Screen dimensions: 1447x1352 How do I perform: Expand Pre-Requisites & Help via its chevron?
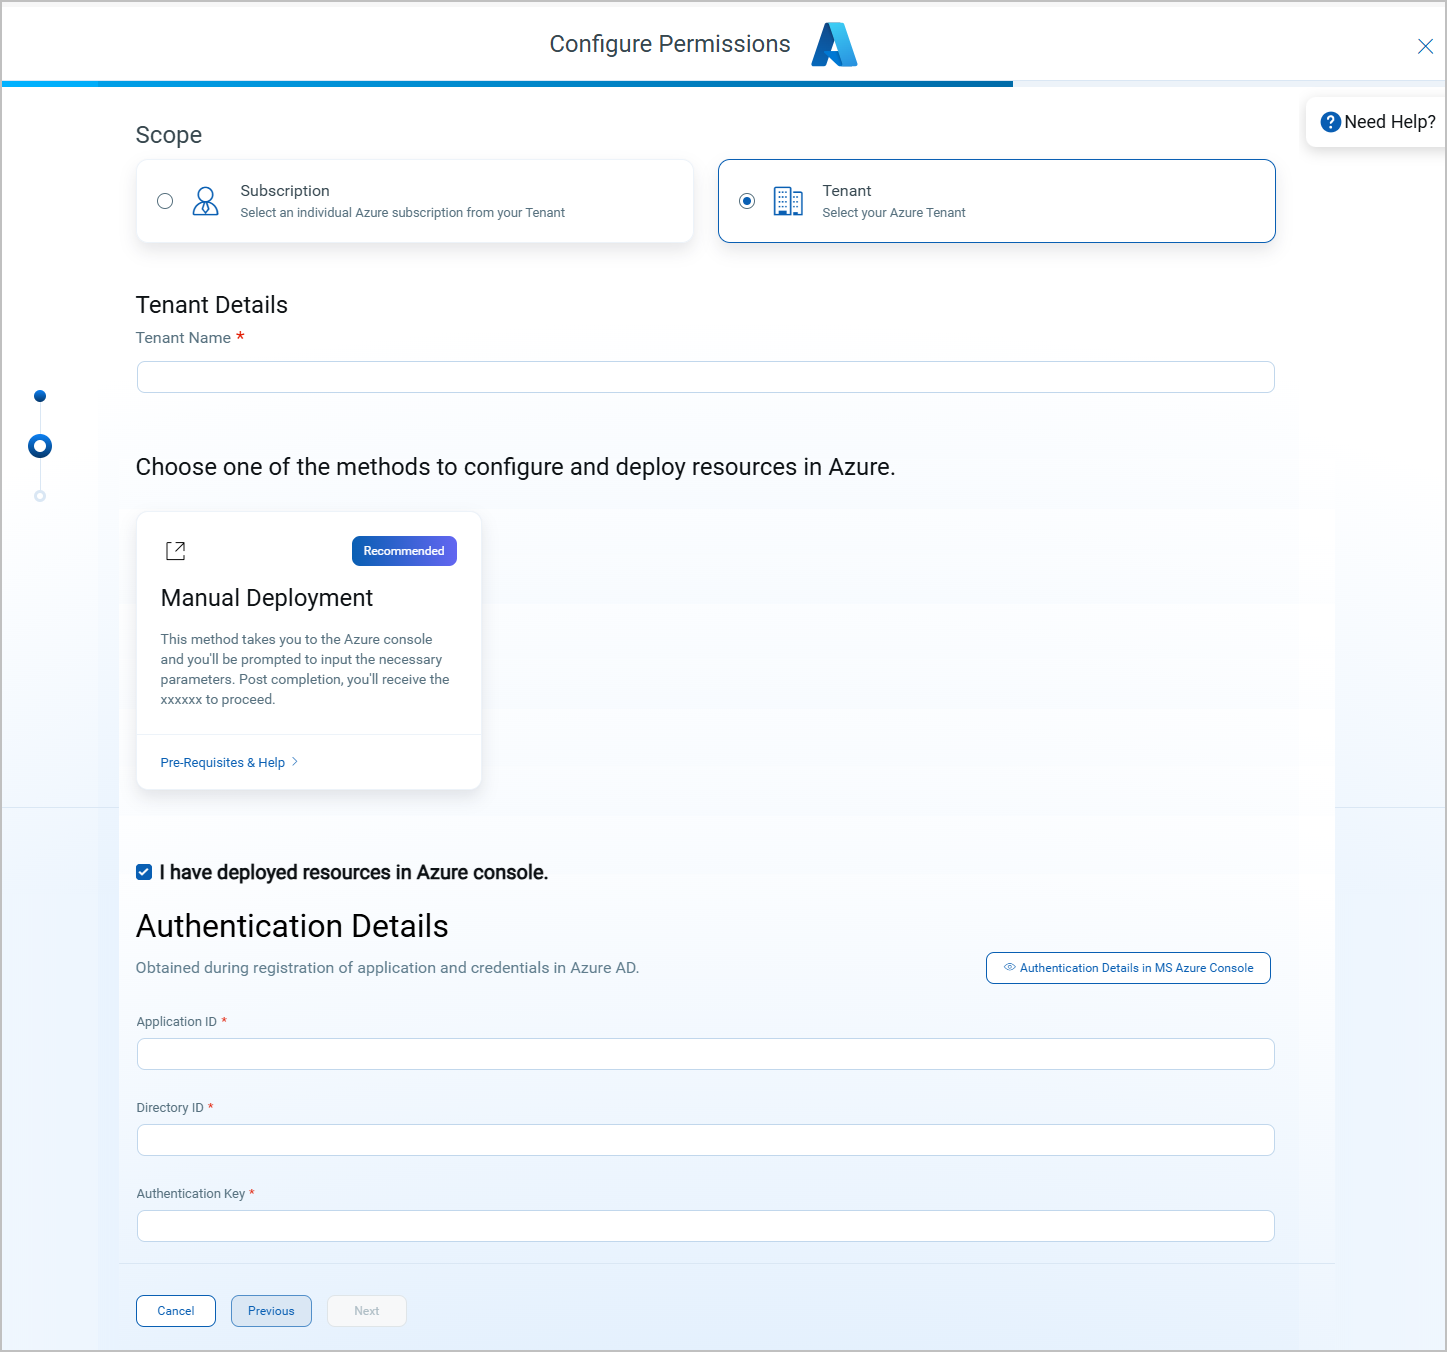[296, 762]
